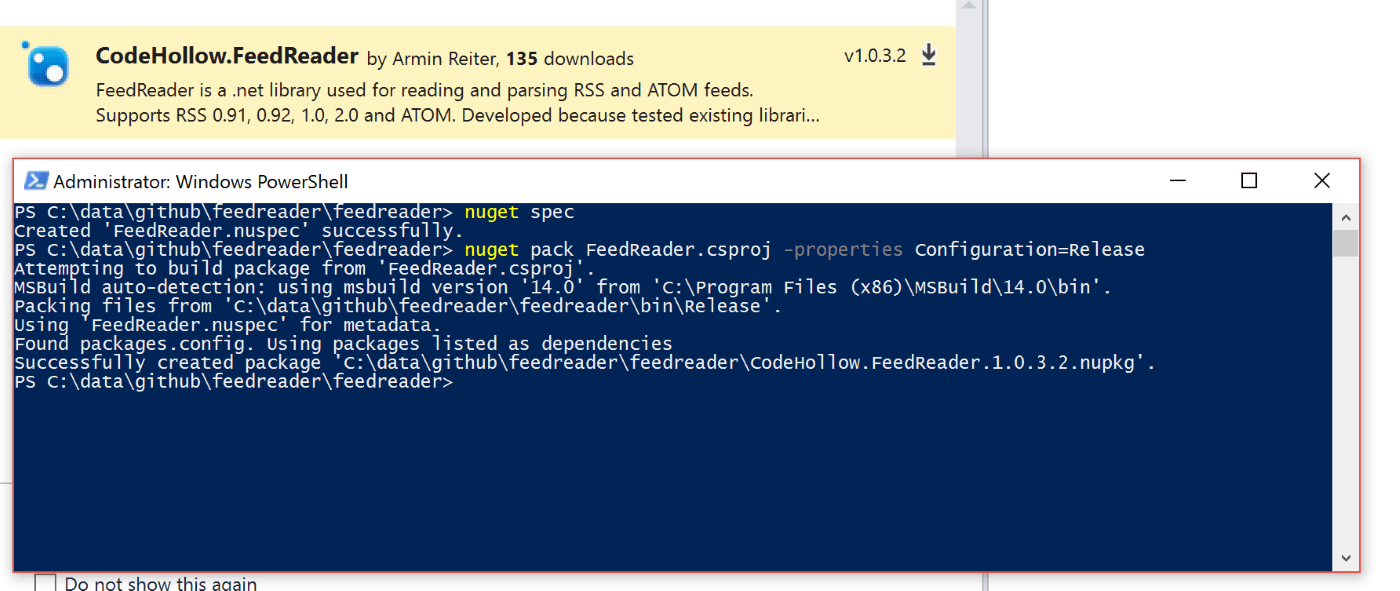Check the 'Do not show this again' checkbox

44,581
